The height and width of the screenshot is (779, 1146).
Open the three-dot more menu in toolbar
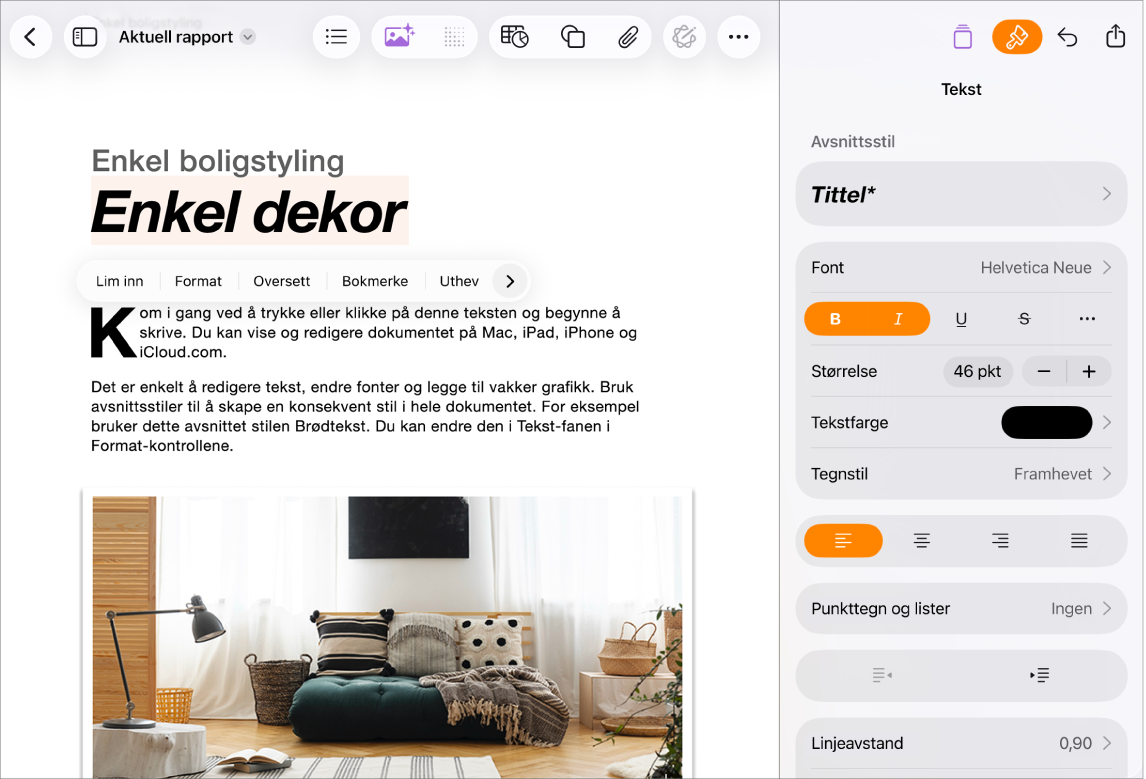coord(738,37)
